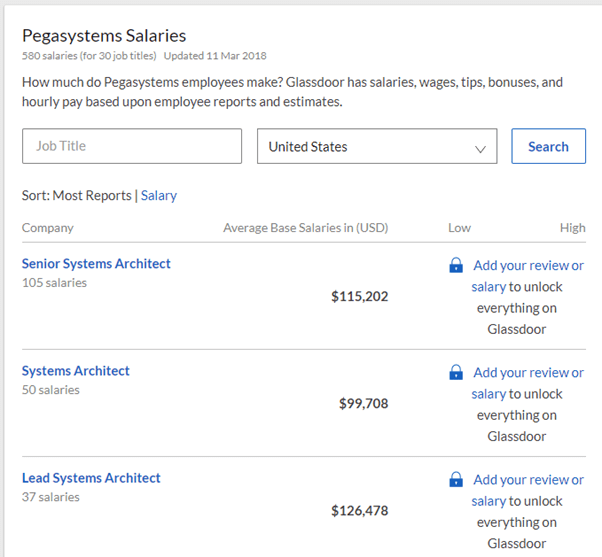Viewport: 602px width, 557px height.
Task: Open the Lead Systems Architect link
Action: pos(91,478)
